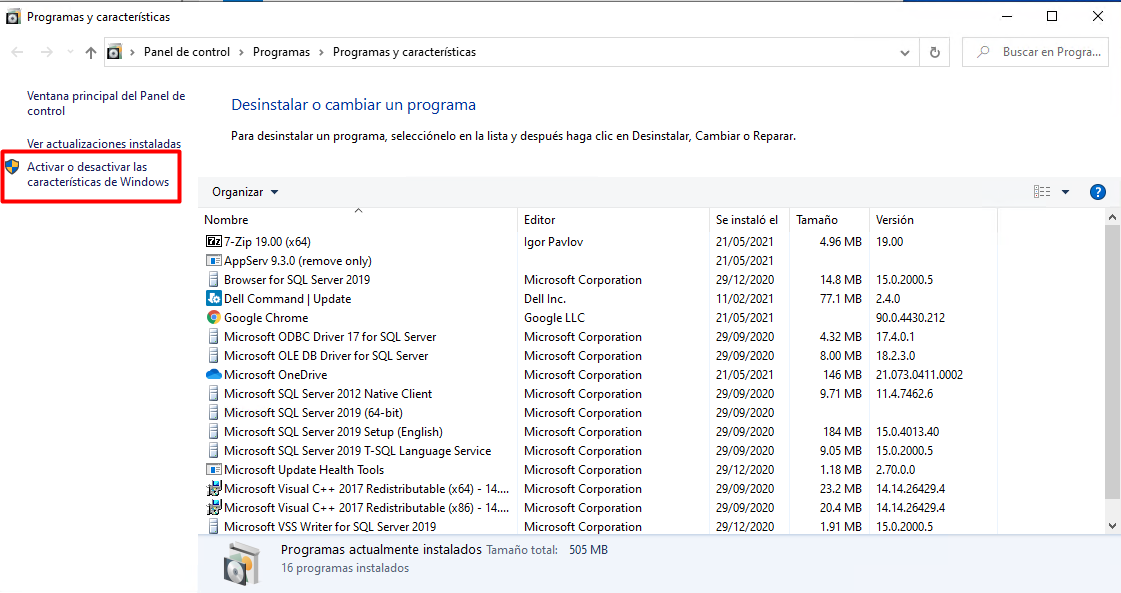Sort by Se instaló el column
This screenshot has height=593, width=1121.
pyautogui.click(x=746, y=220)
